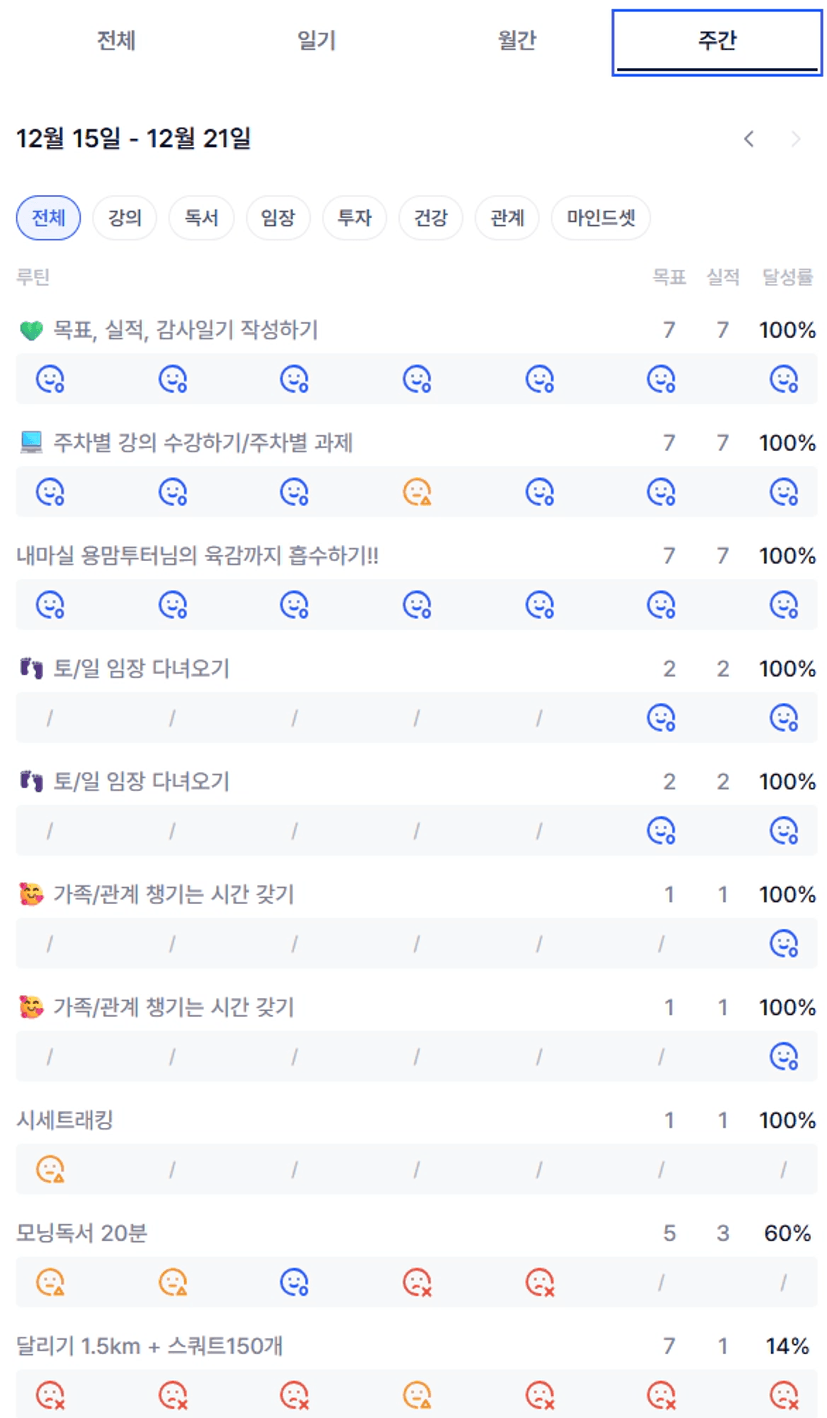Switch to the 월간 tab
The width and height of the screenshot is (827, 1418).
tap(517, 41)
